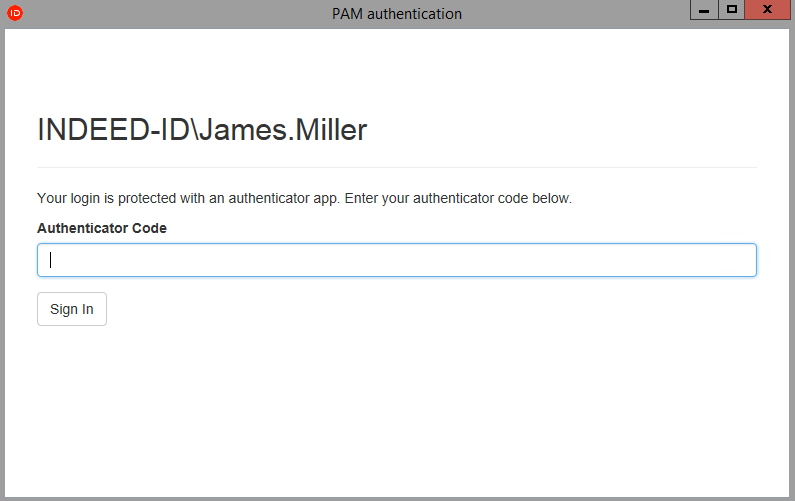
Task: Click the window's bottom gray border
Action: pyautogui.click(x=396, y=498)
